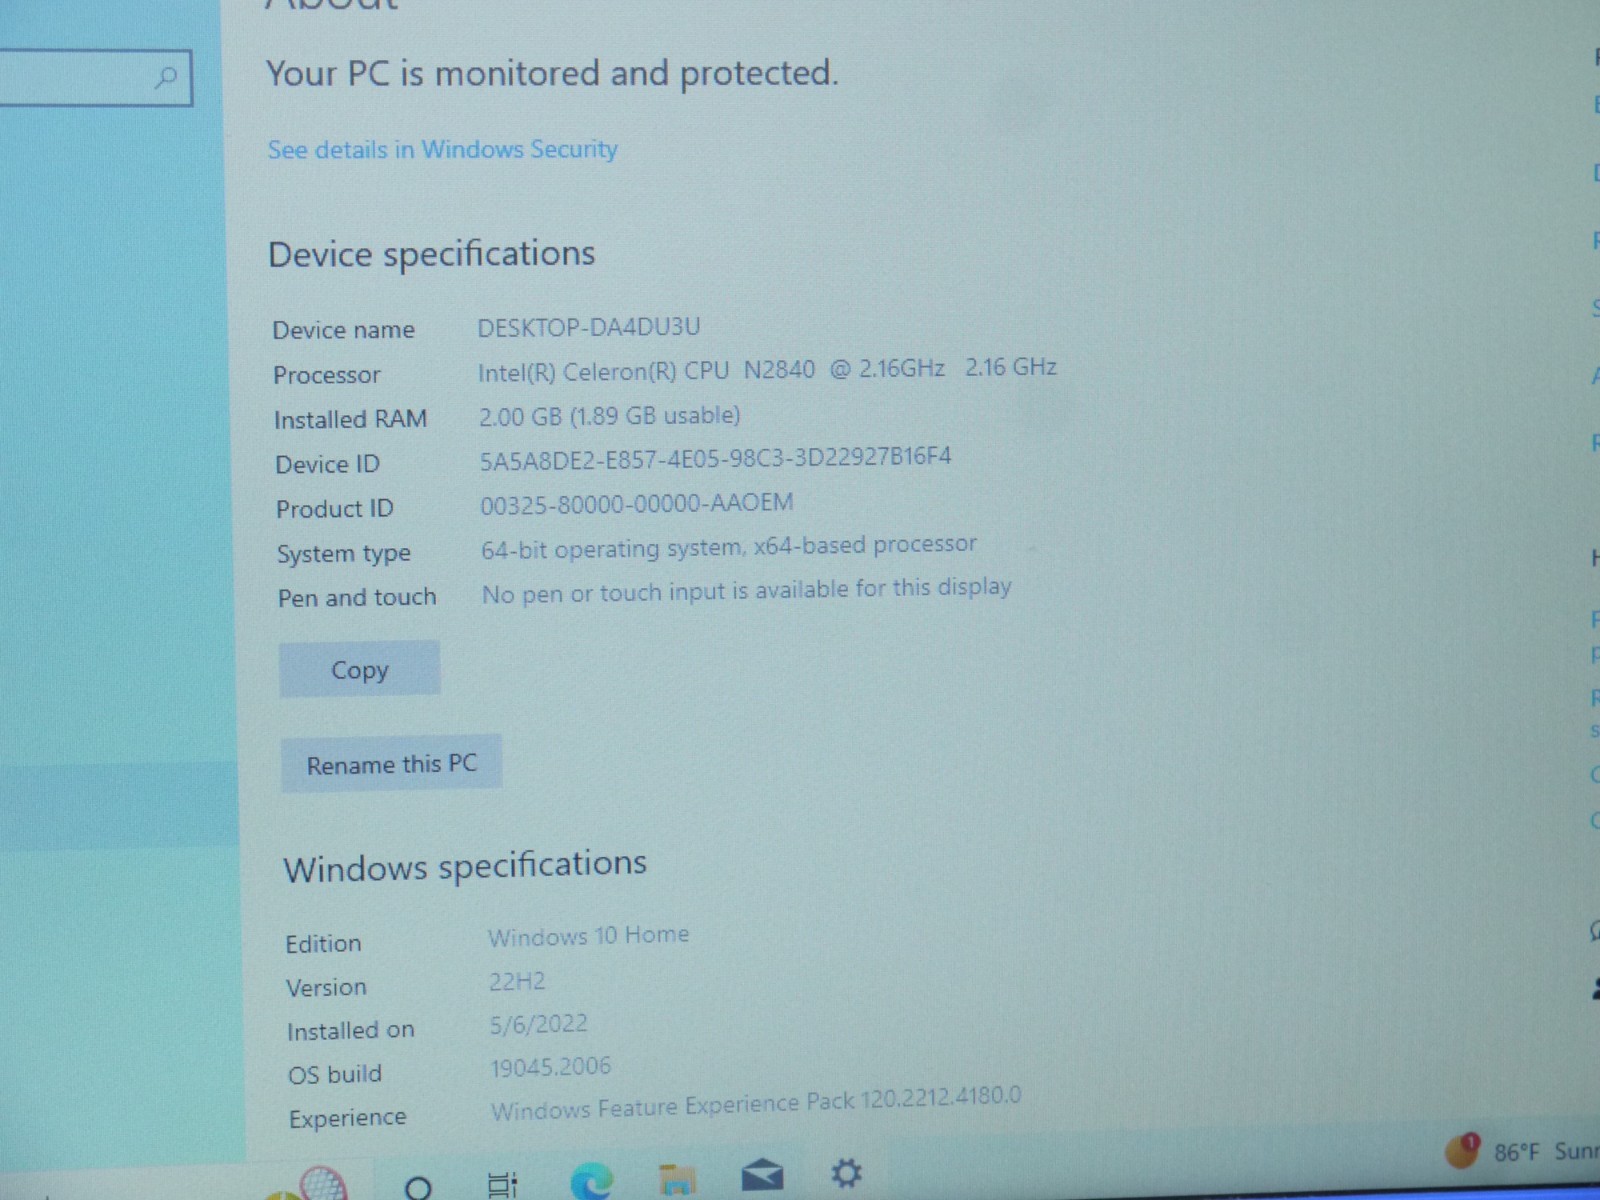Click the OS build label
This screenshot has width=1600, height=1200.
tap(335, 1075)
